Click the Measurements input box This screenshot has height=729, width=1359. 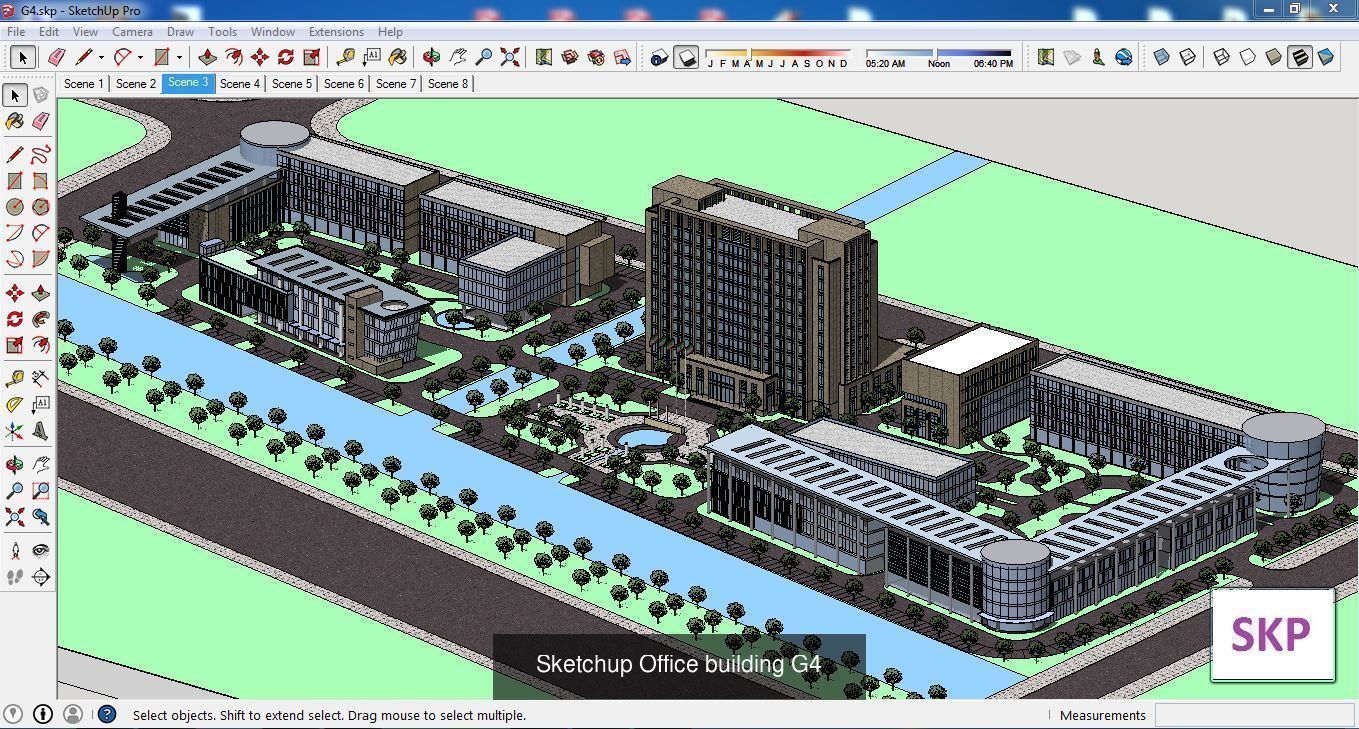1254,715
